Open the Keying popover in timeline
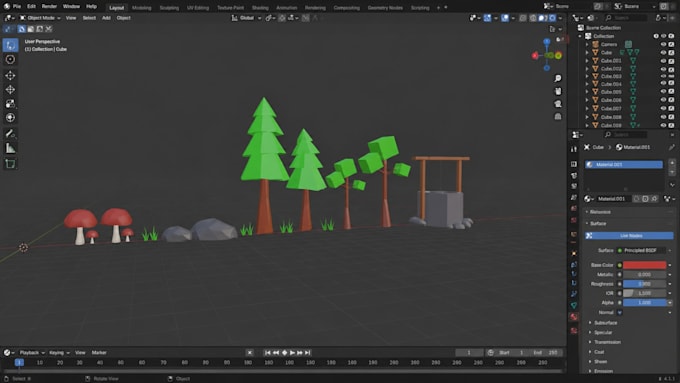Screen dimensions: 680x383 point(59,353)
